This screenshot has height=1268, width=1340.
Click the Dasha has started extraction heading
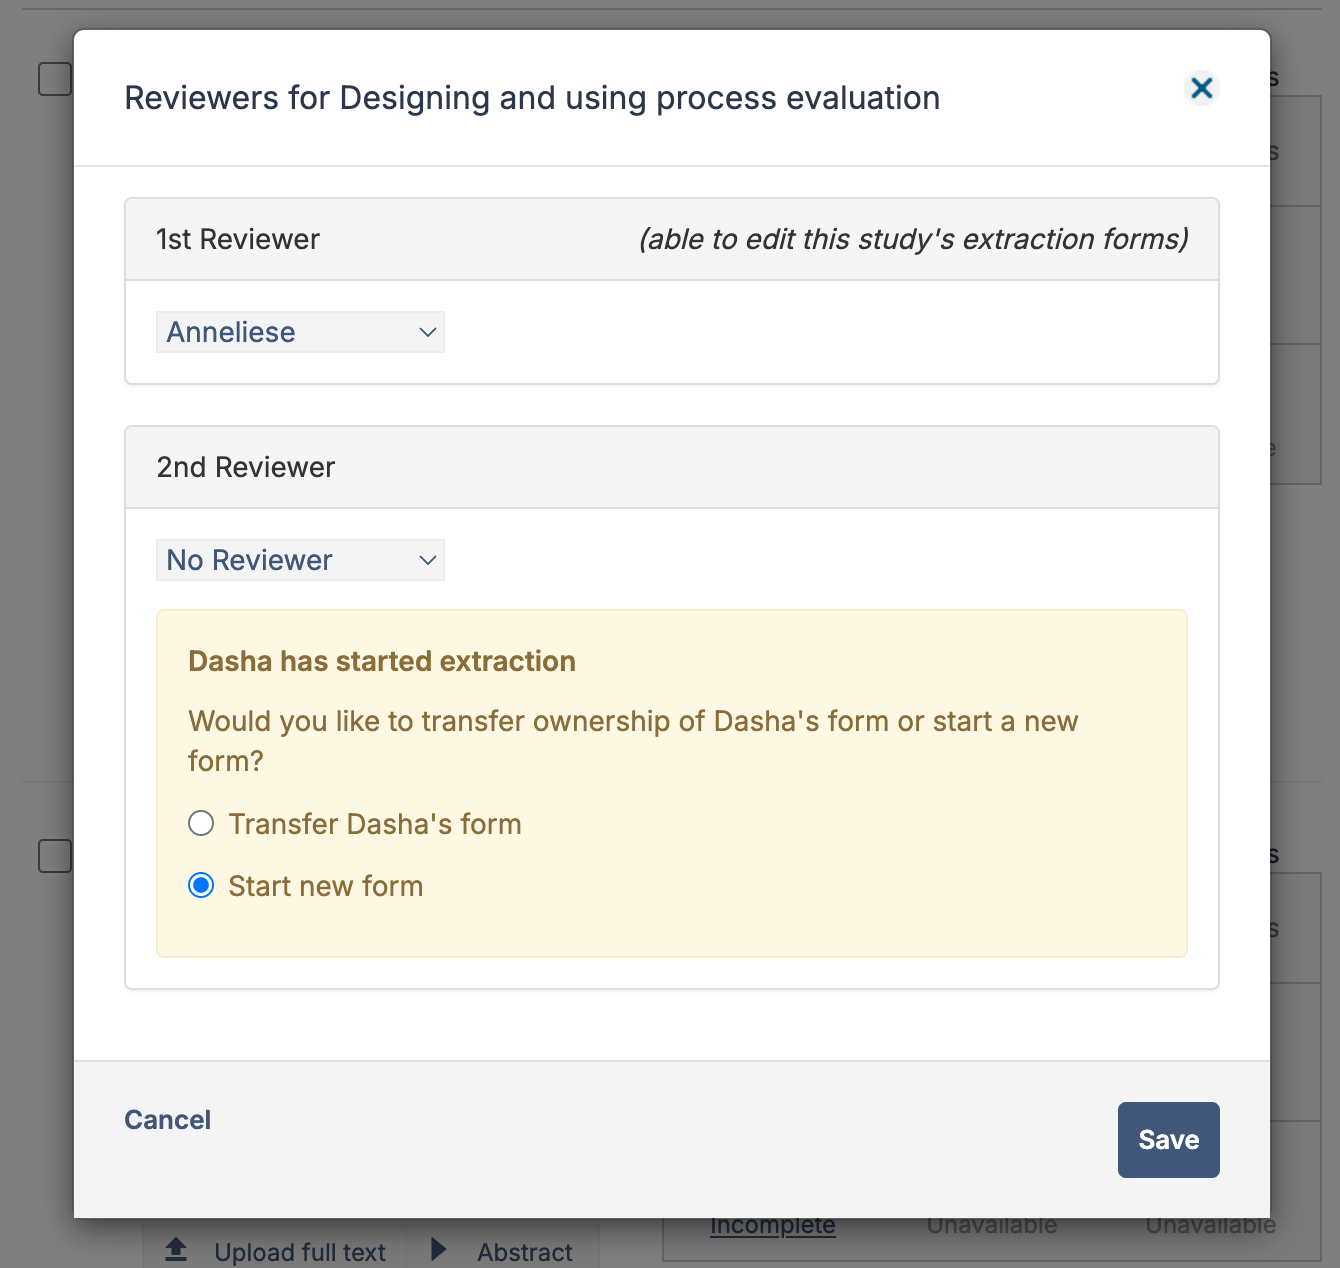point(382,661)
